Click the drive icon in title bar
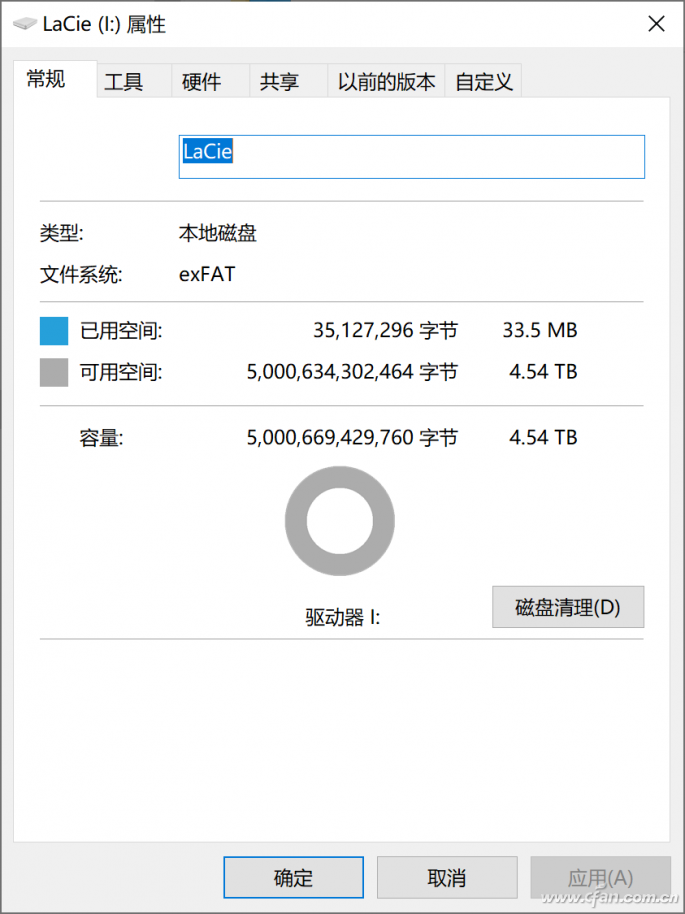Image resolution: width=685 pixels, height=914 pixels. click(x=25, y=24)
